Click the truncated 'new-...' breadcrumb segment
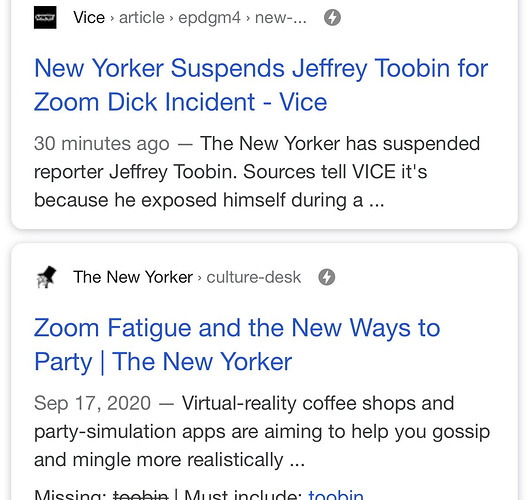The image size is (529, 500). click(281, 18)
